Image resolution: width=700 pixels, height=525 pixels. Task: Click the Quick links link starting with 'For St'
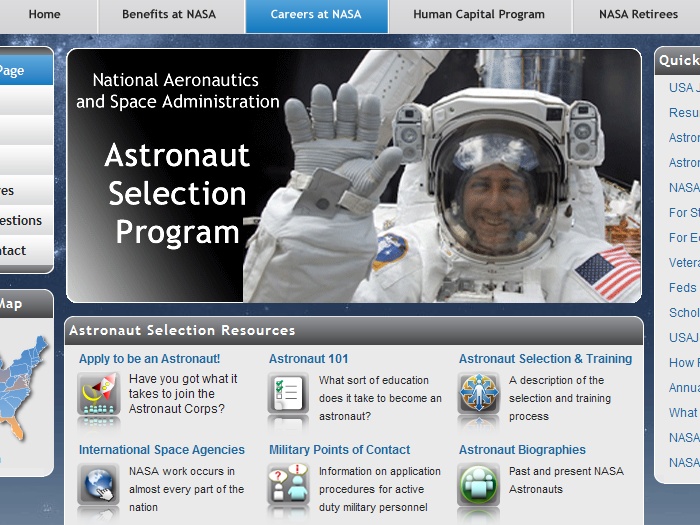[x=684, y=212]
